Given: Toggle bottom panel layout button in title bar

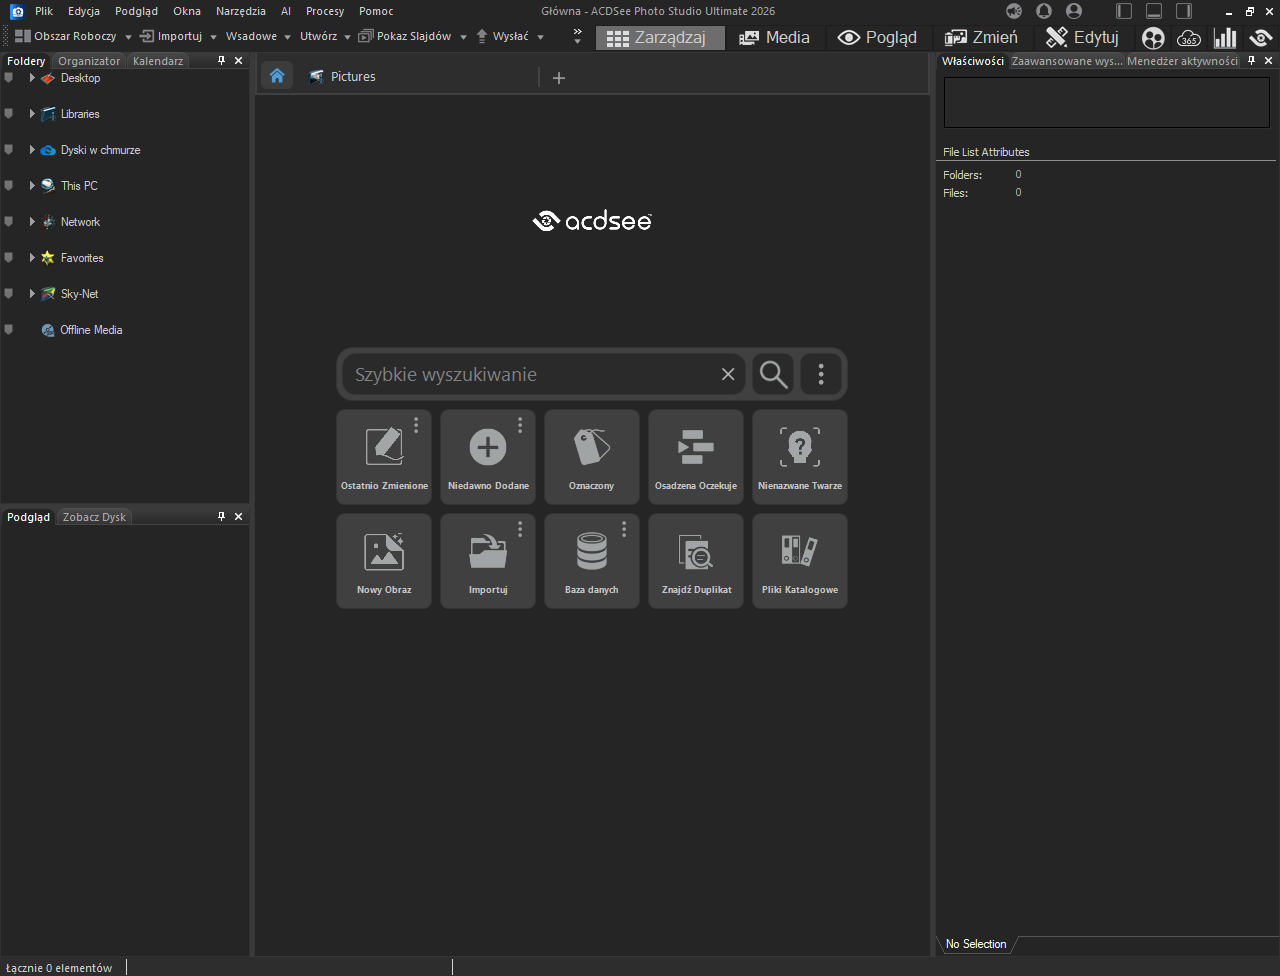Looking at the screenshot, I should [1154, 11].
